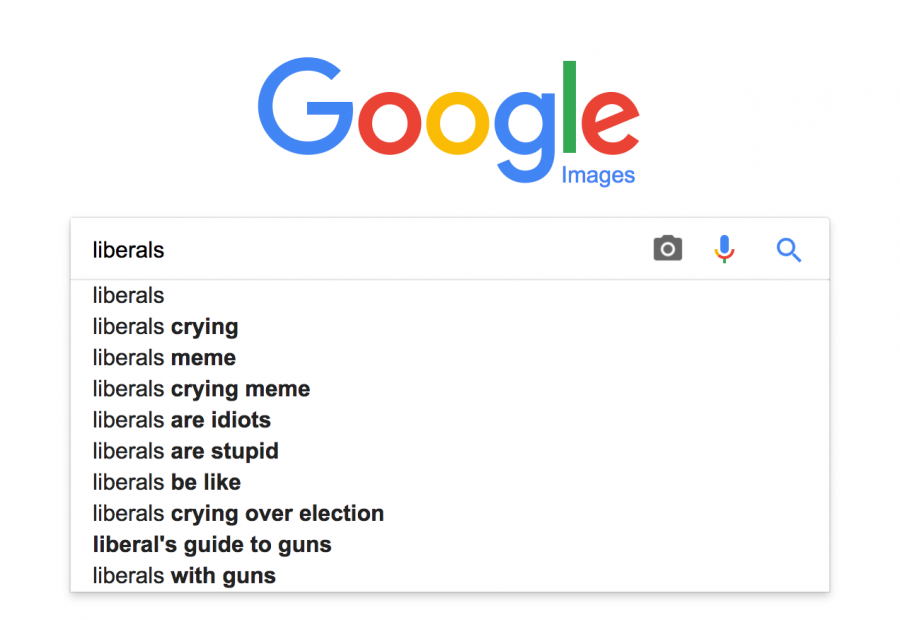Click the Images label under logo
900x620 pixels.
598,175
